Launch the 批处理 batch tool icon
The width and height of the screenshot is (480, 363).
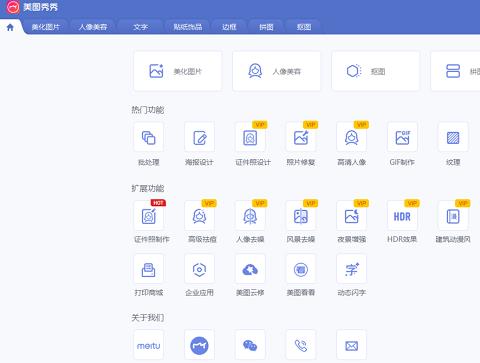point(149,137)
